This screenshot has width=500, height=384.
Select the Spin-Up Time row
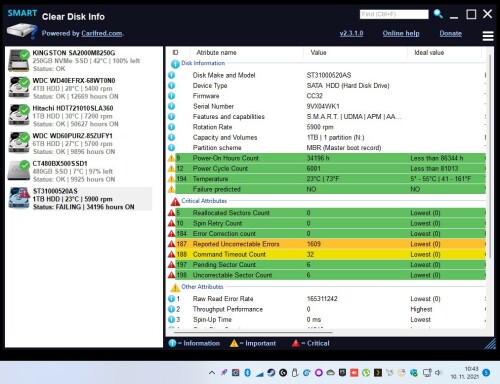pos(327,319)
